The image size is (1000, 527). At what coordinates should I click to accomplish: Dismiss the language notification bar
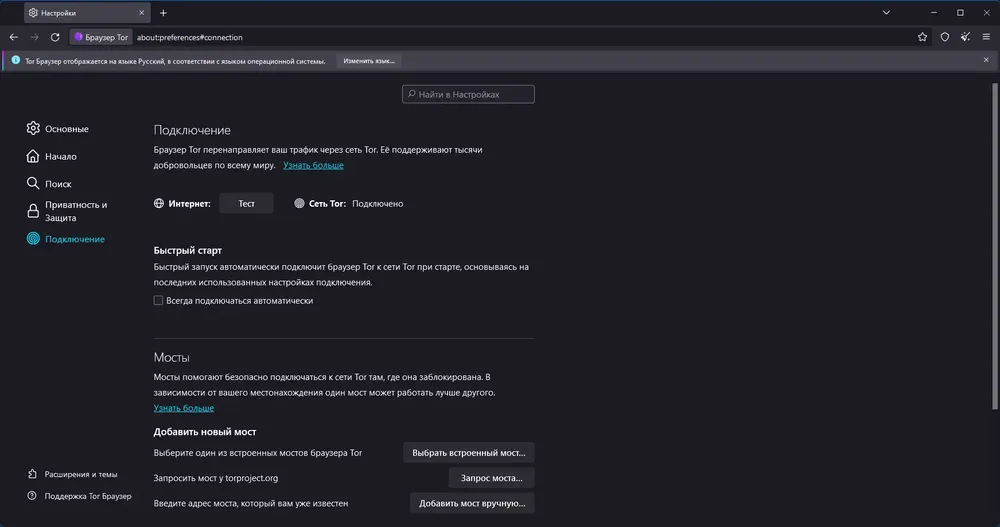click(x=986, y=60)
